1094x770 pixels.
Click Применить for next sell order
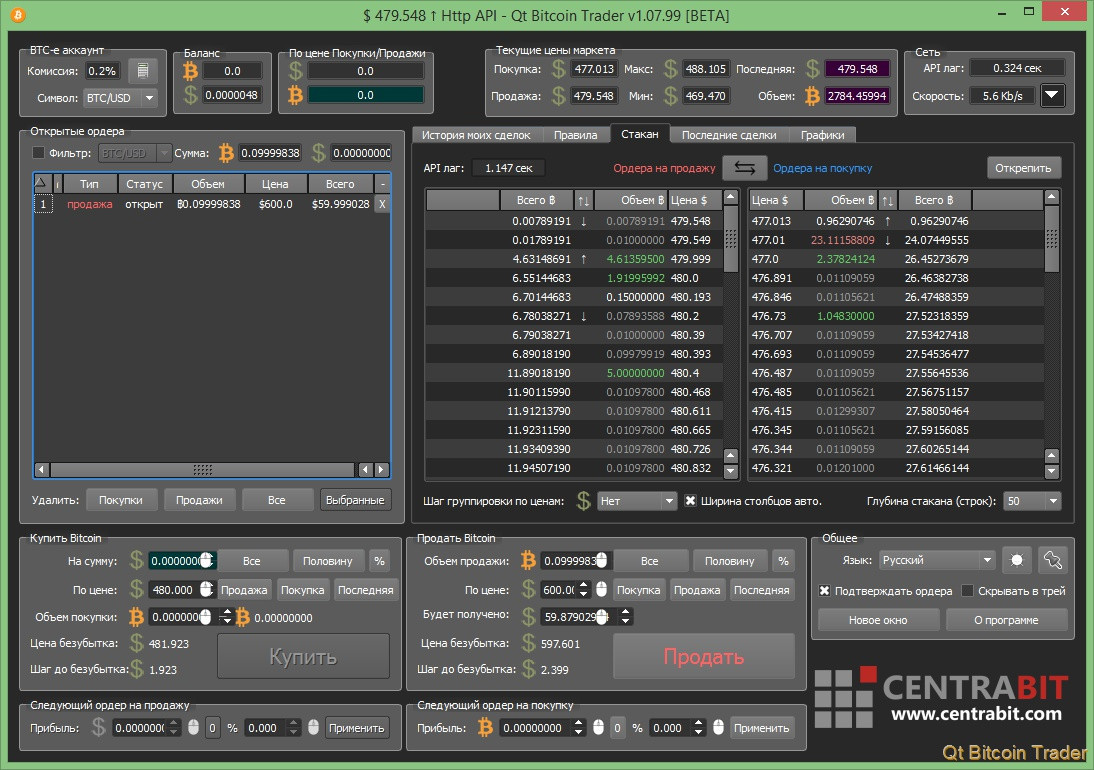pos(357,727)
